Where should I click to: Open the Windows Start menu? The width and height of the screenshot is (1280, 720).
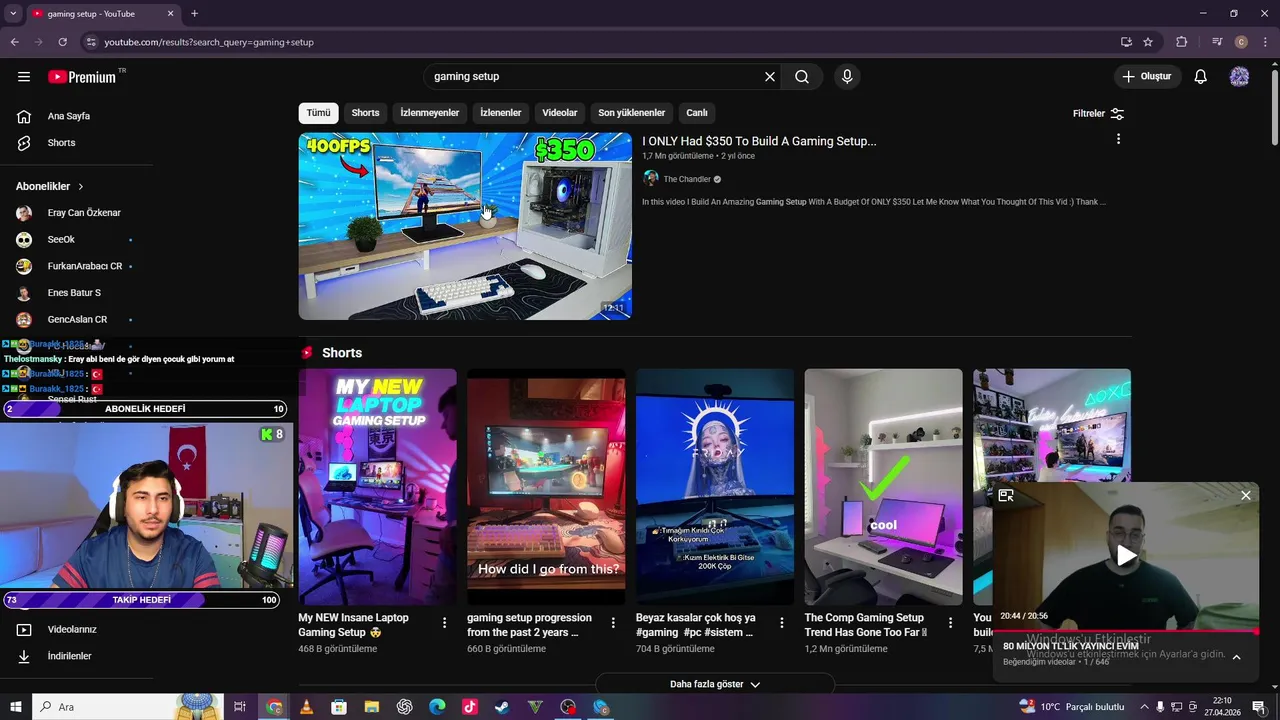[x=15, y=707]
